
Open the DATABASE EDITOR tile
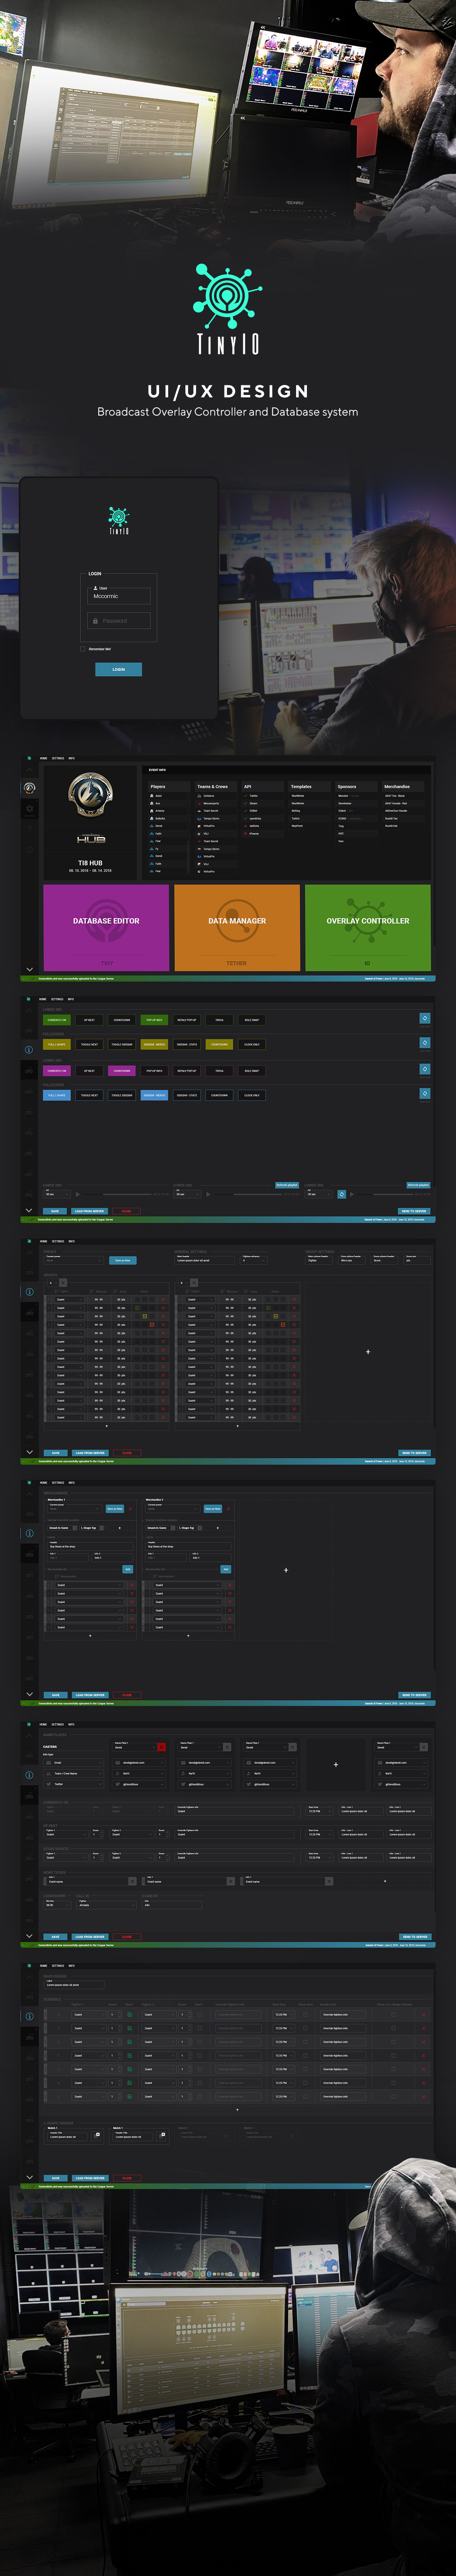coord(106,927)
